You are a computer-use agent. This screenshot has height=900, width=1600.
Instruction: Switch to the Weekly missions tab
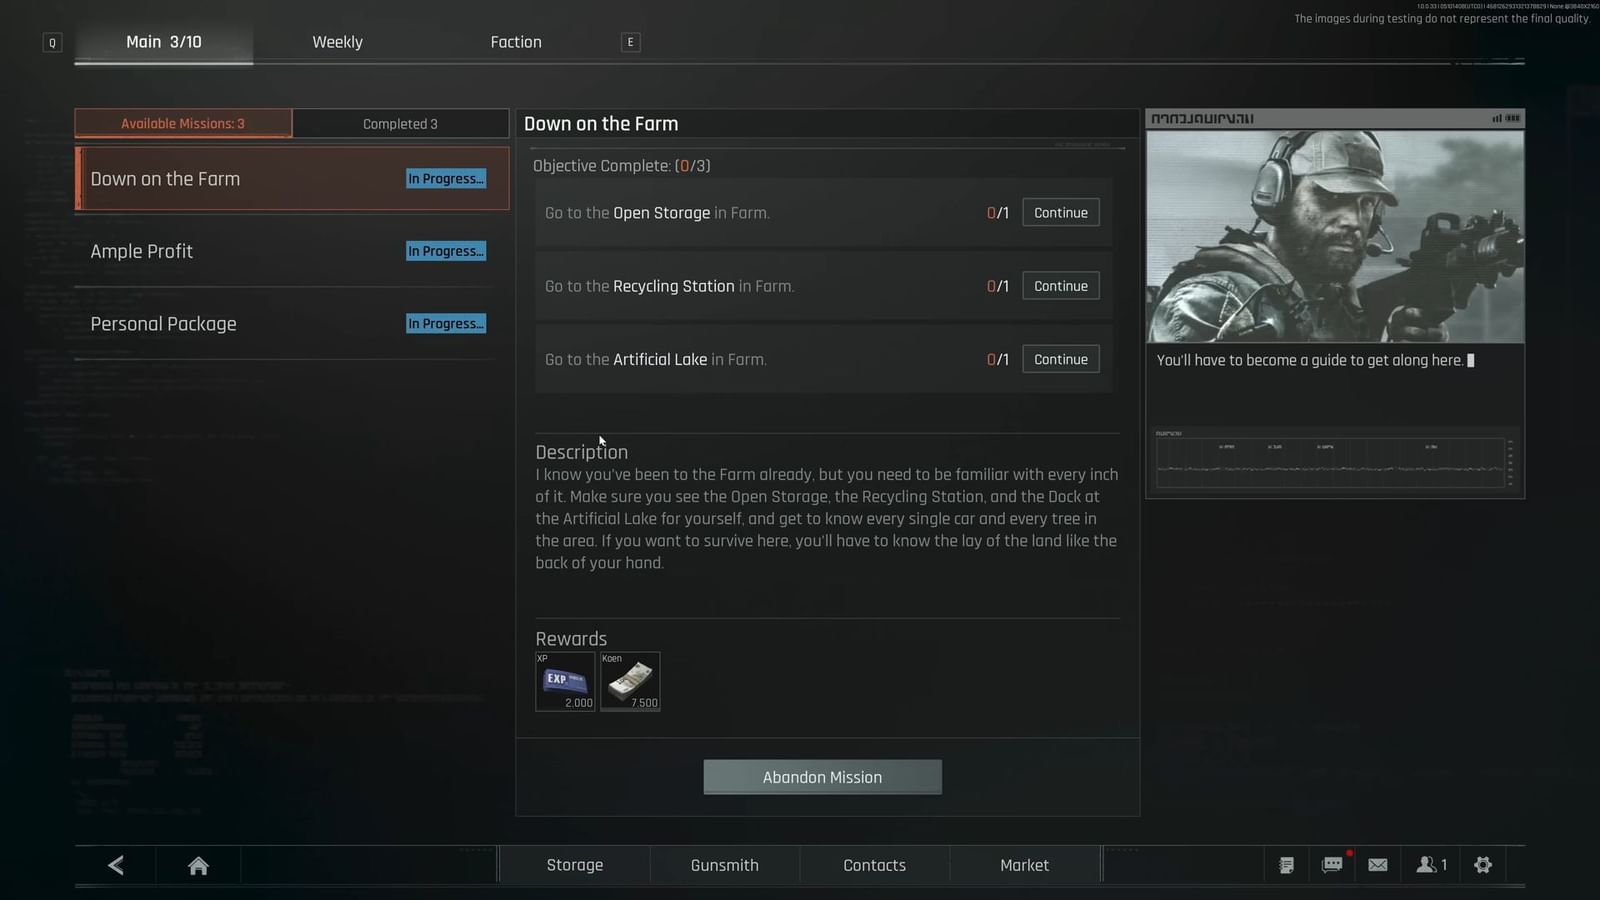coord(337,42)
